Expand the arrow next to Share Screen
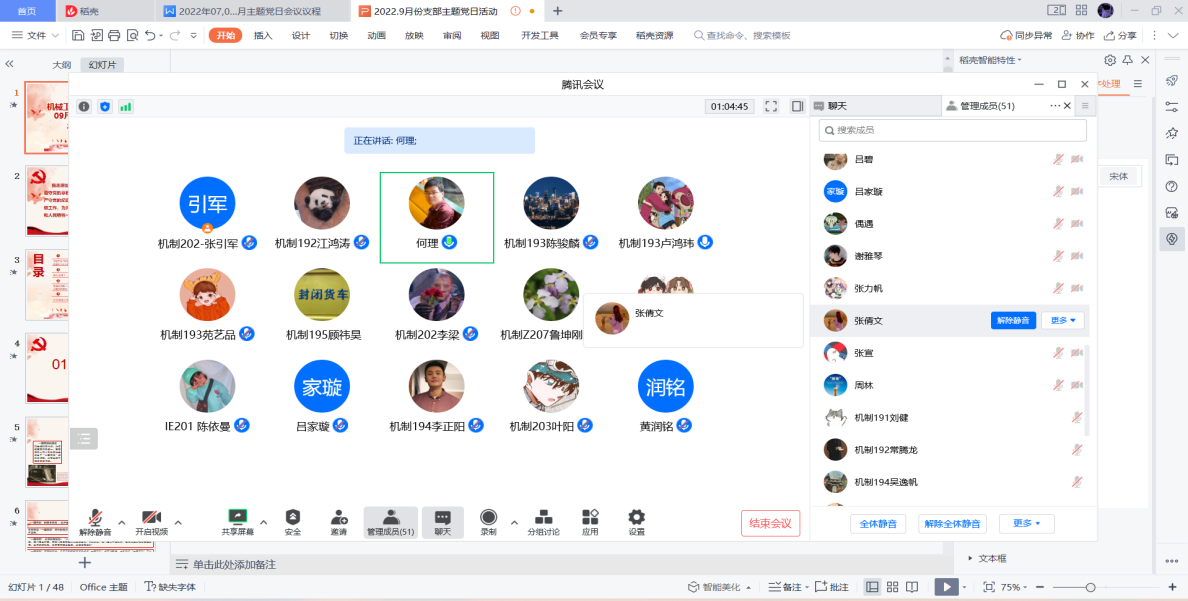Viewport: 1188px width, 601px height. coord(264,521)
